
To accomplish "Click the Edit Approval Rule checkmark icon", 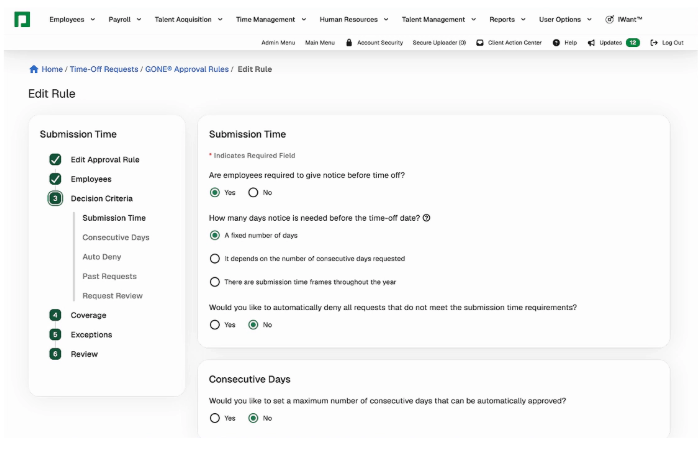I will coord(55,159).
